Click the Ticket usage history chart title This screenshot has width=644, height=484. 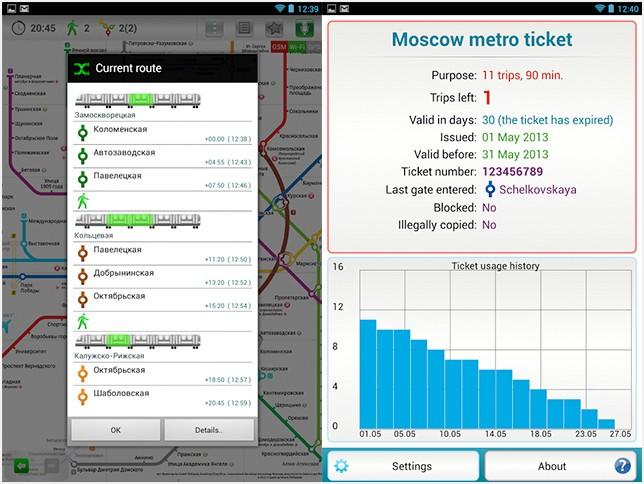495,266
